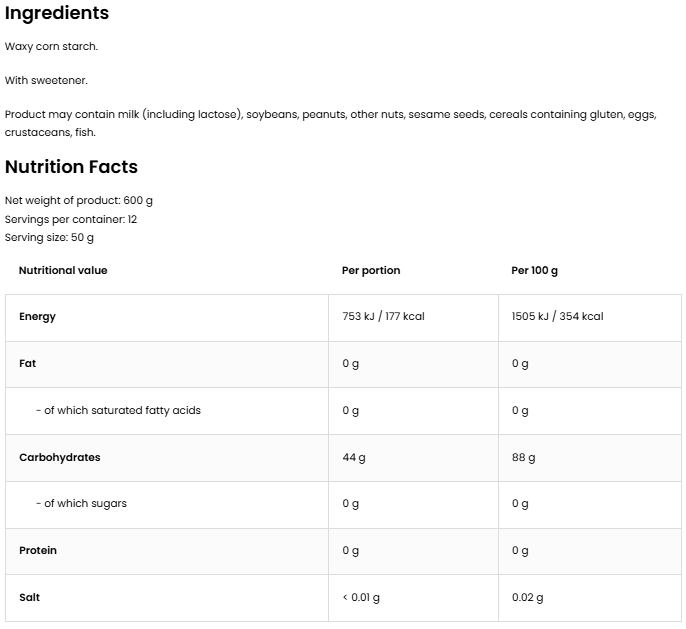Click the allergen warning paragraph
The height and width of the screenshot is (629, 686).
click(x=330, y=123)
